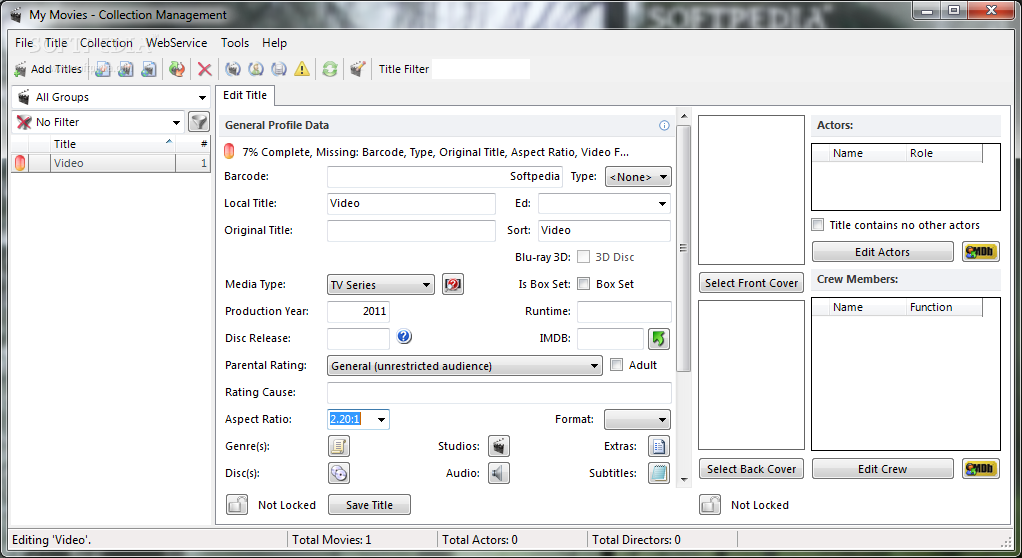Click the yellow warning triangle icon

pos(302,69)
